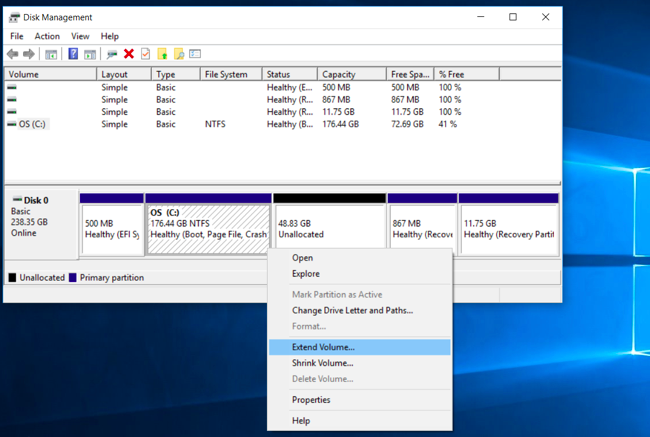Open Properties from the context menu

(x=311, y=400)
